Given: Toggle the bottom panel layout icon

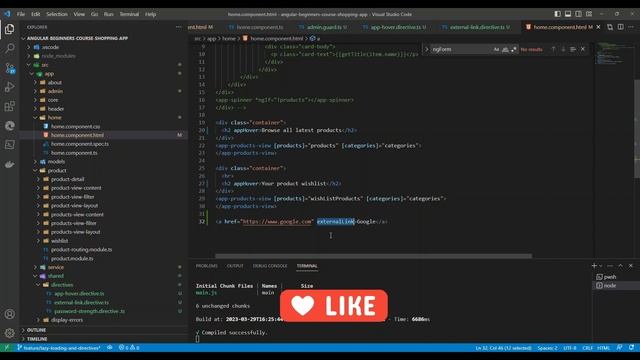Looking at the screenshot, I should 568,14.
